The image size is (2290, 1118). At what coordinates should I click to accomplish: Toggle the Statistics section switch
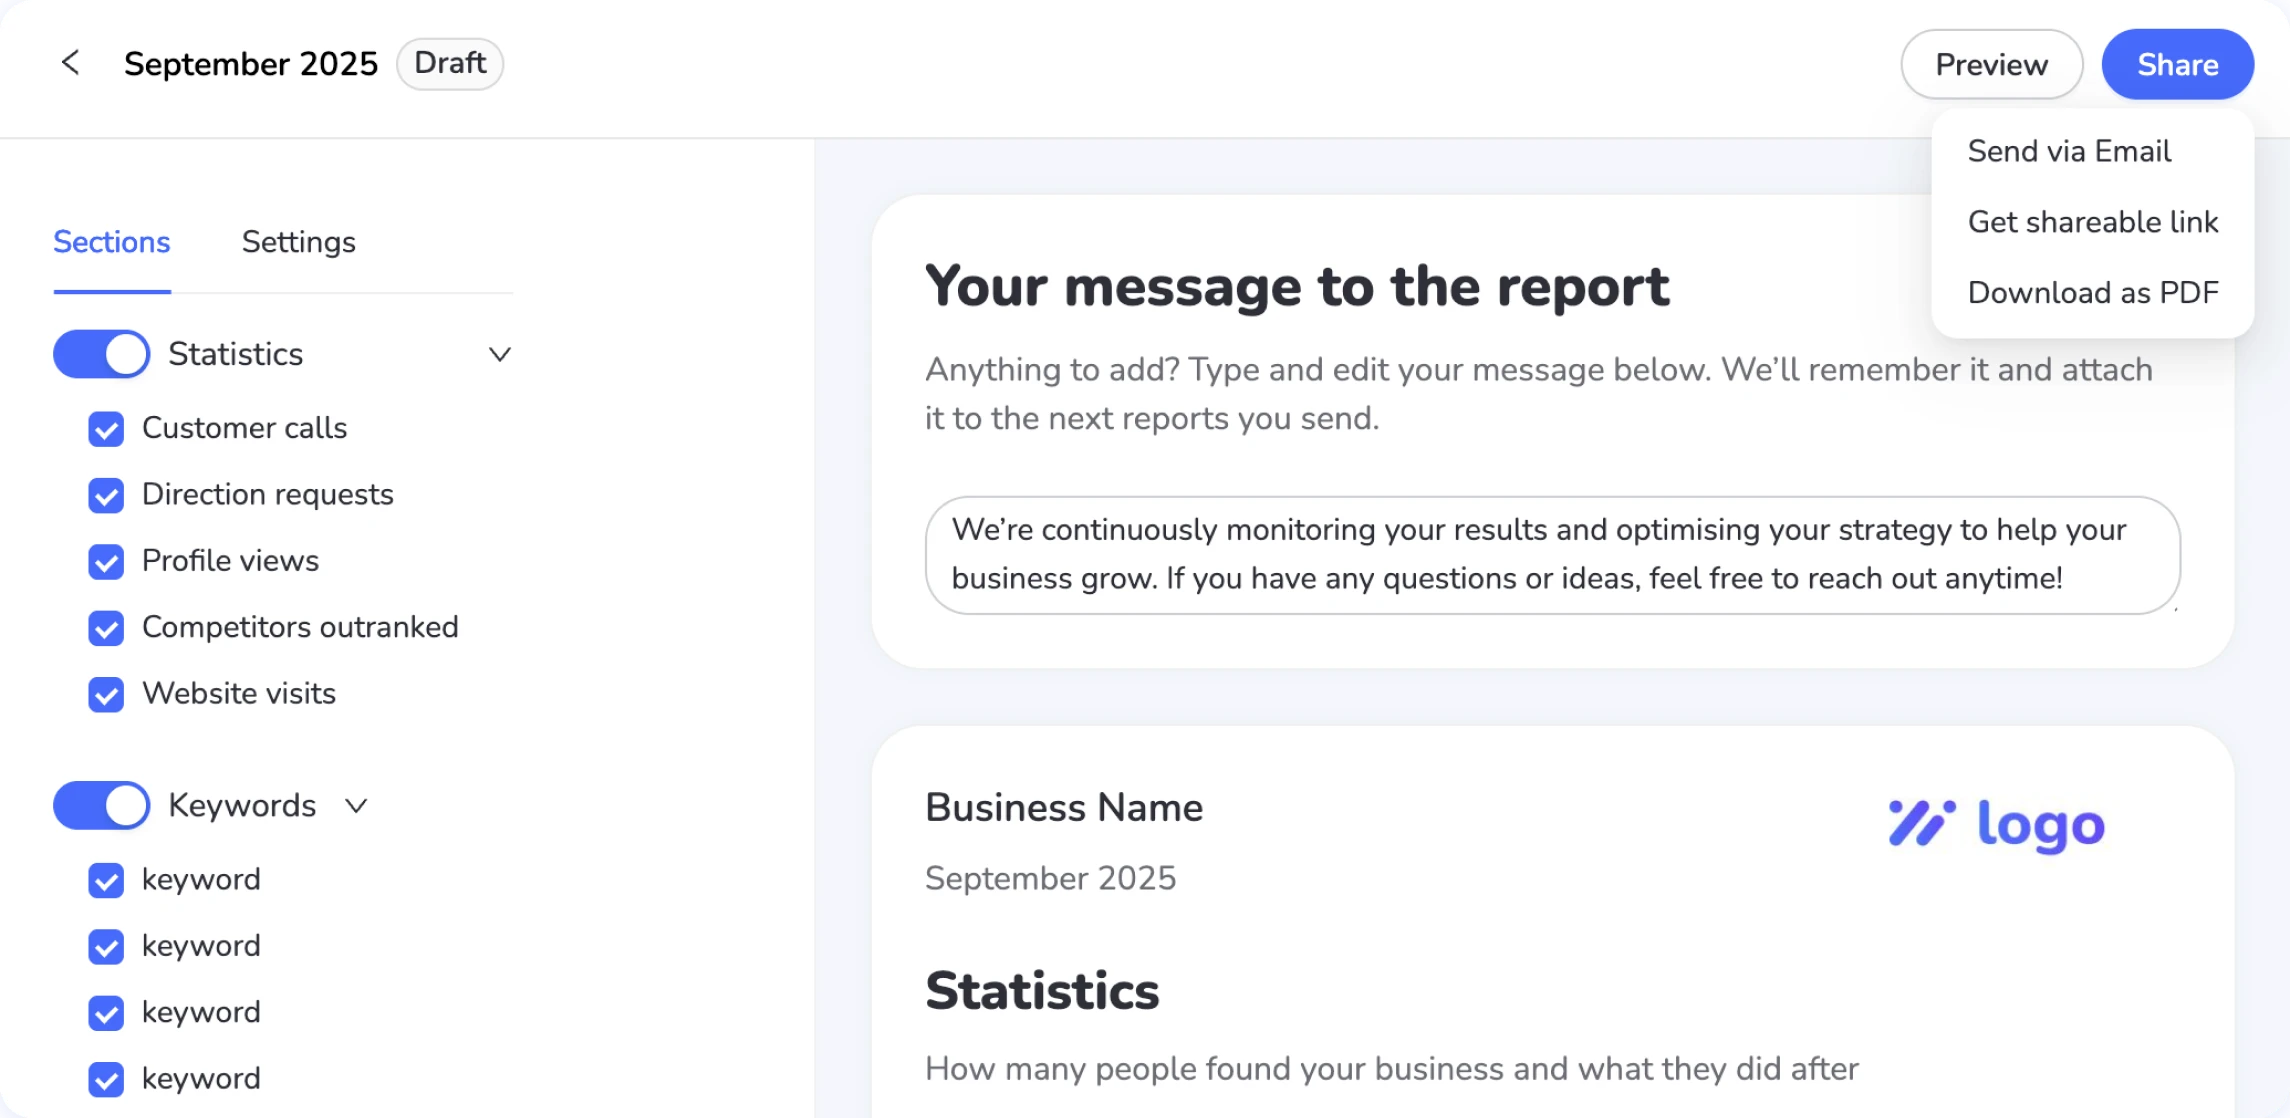point(102,355)
